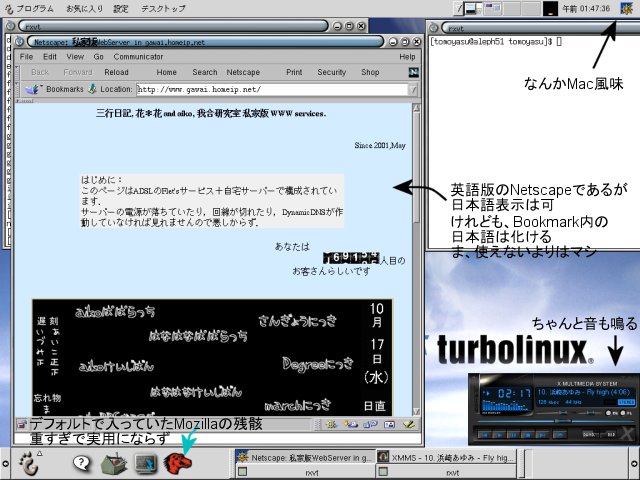Click Security in Netscape toolbar
640x480 pixels.
[331, 72]
